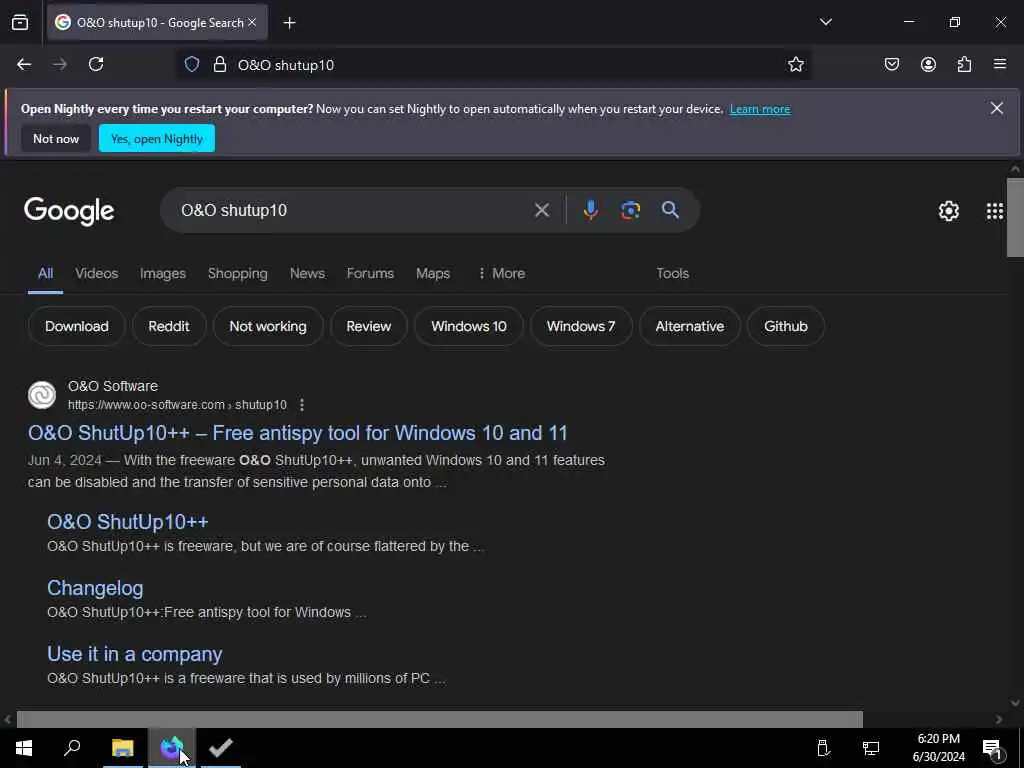Open the Extensions puzzle icon
Screen dimensions: 1024x768
[x=964, y=64]
